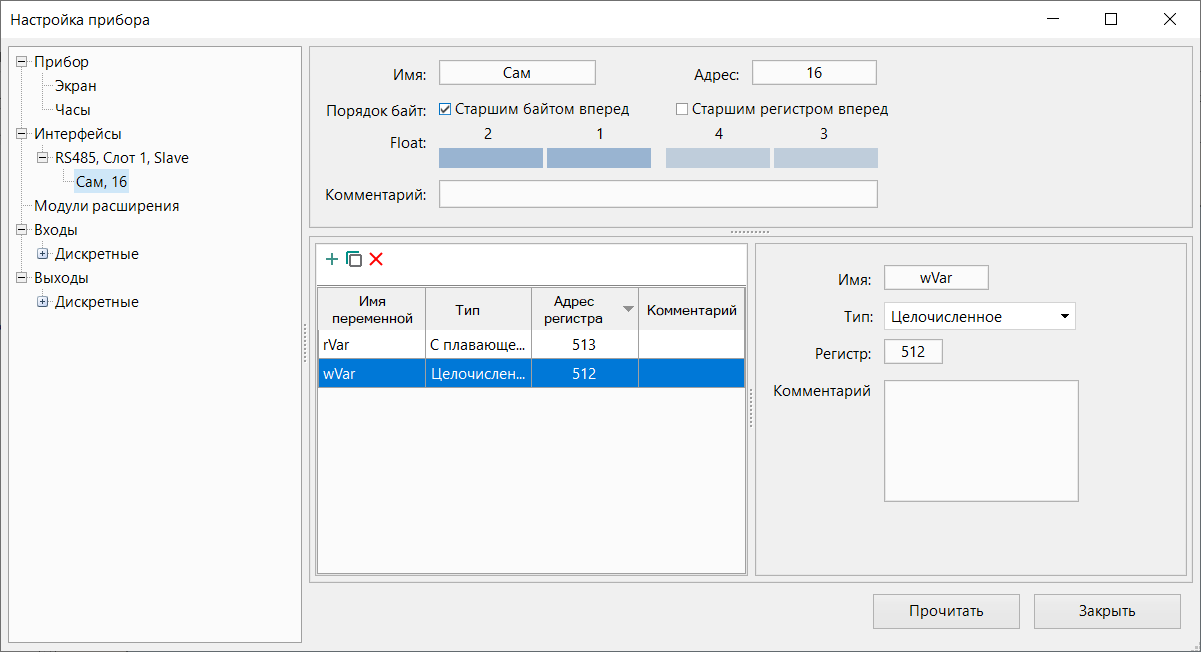The height and width of the screenshot is (652, 1201).
Task: Click the Float byte block labeled 2
Action: [x=491, y=158]
